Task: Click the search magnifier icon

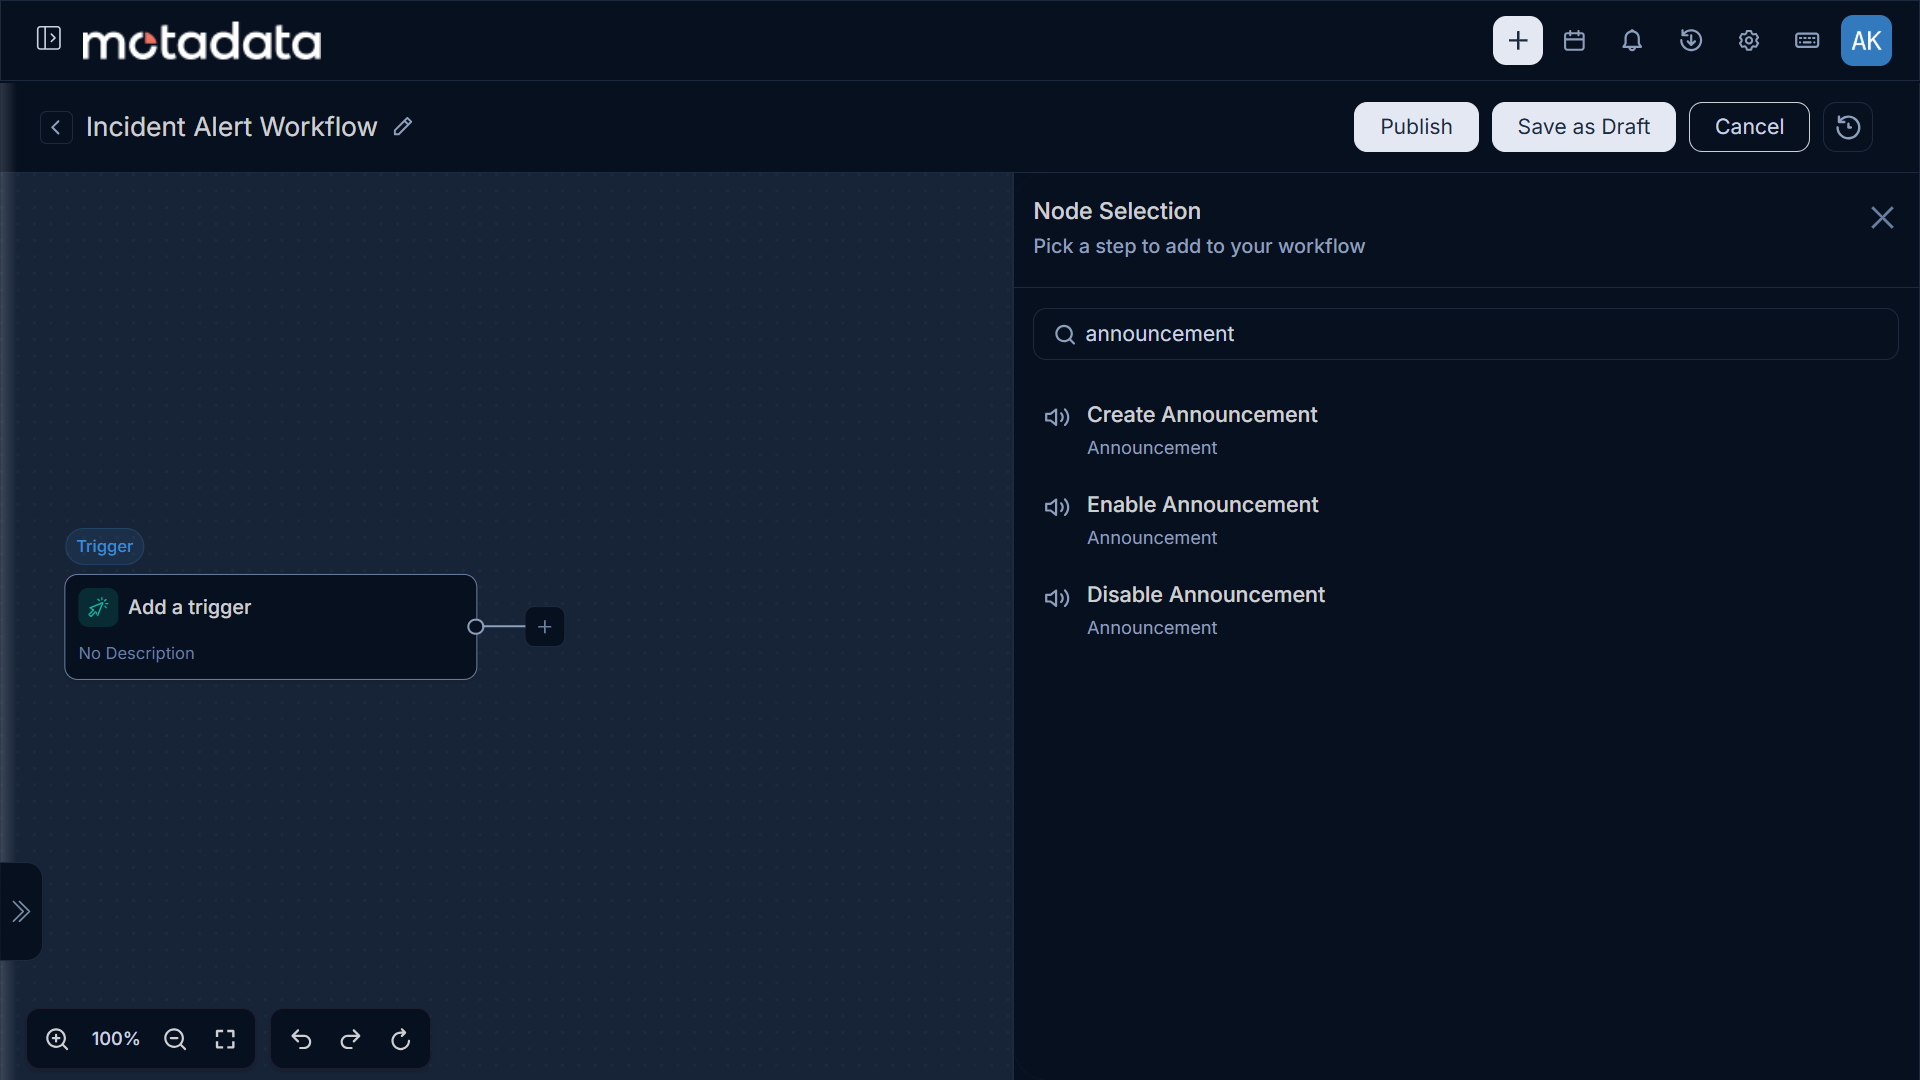Action: click(1065, 335)
